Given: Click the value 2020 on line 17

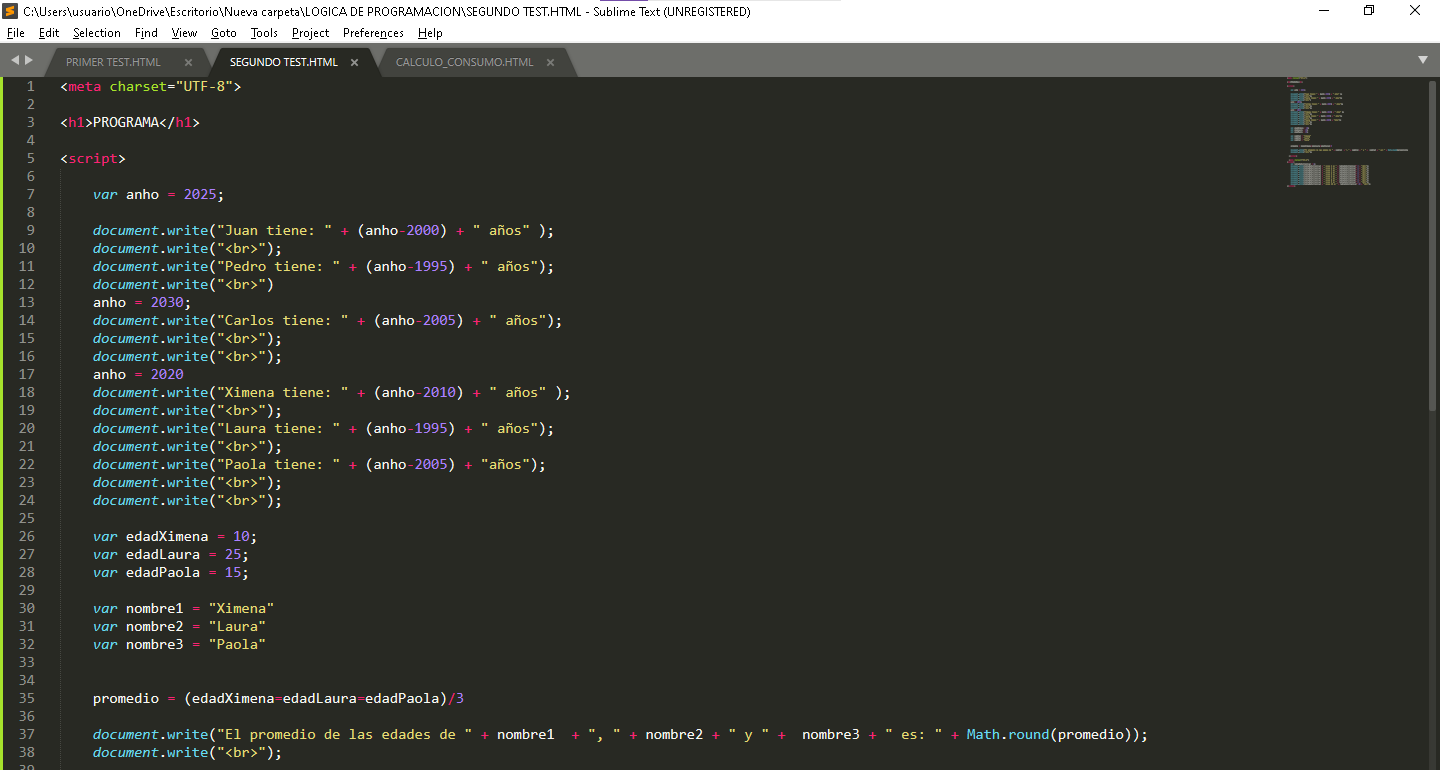Looking at the screenshot, I should point(167,374).
